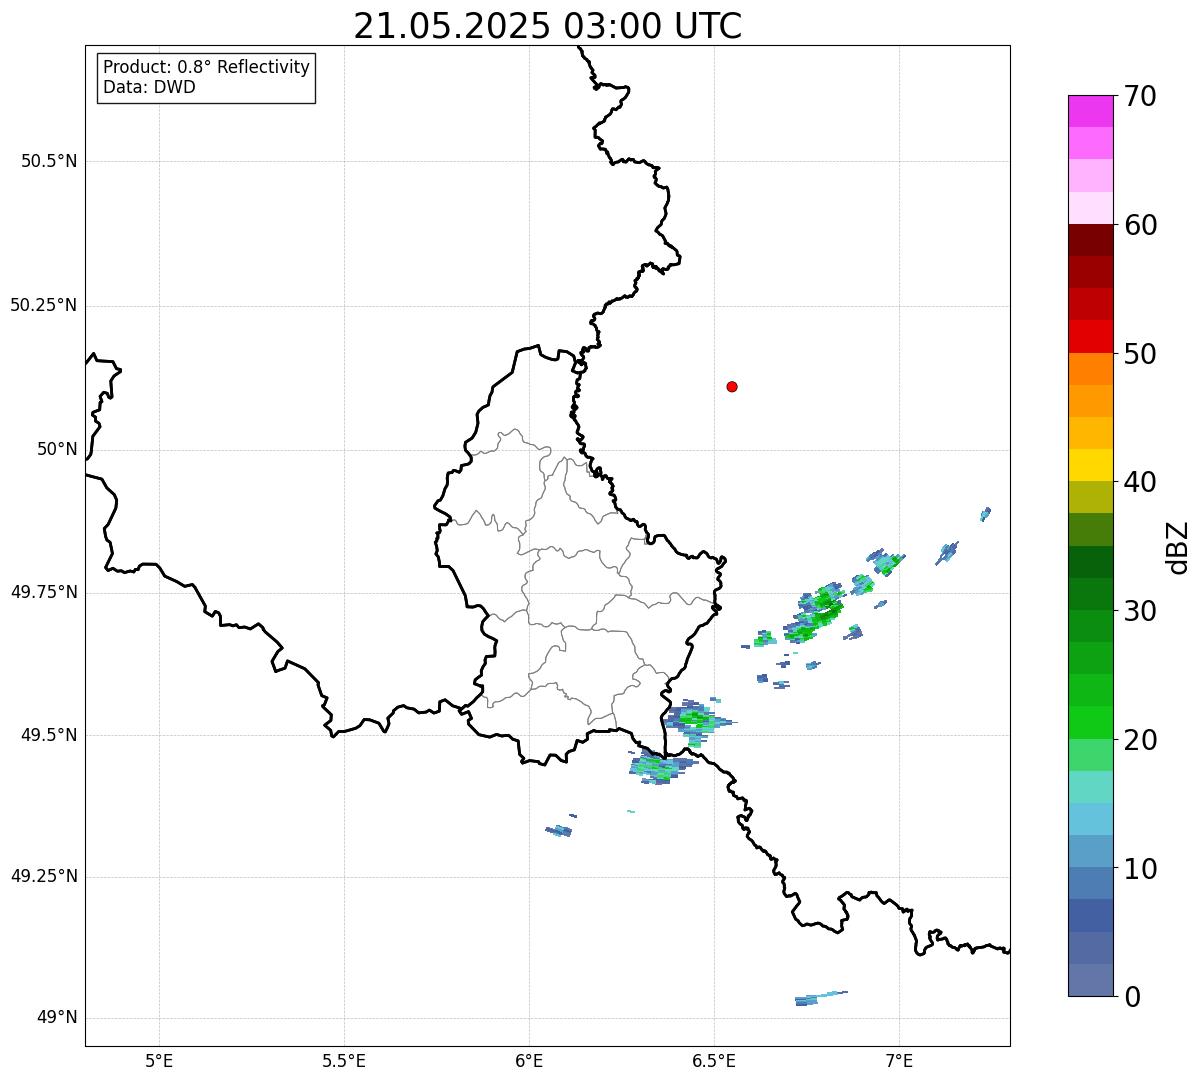The width and height of the screenshot is (1202, 1081).
Task: Select the title 21.05.2025 03:00 UTC
Action: tap(548, 26)
